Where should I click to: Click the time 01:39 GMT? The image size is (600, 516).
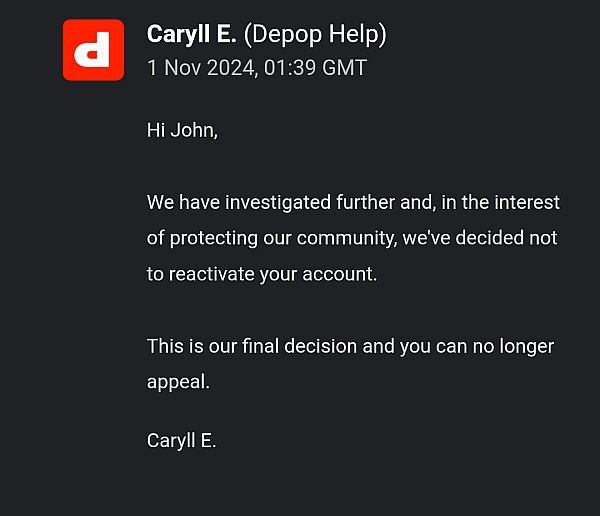315,68
